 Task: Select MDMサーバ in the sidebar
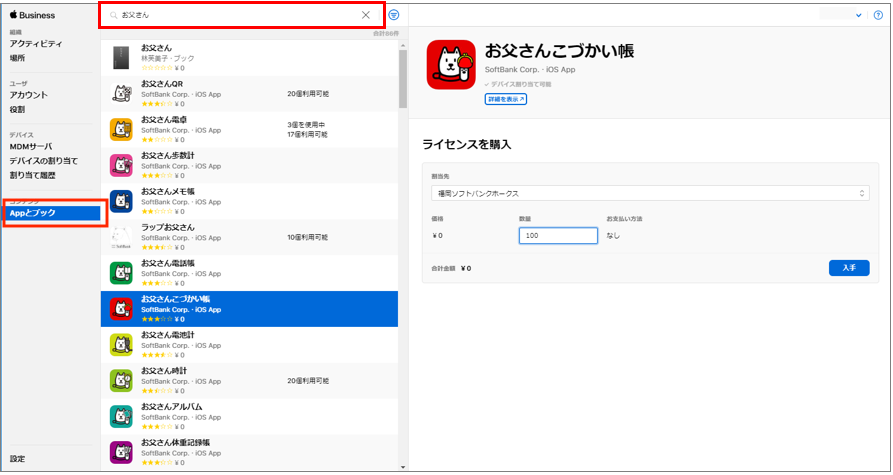tap(31, 147)
